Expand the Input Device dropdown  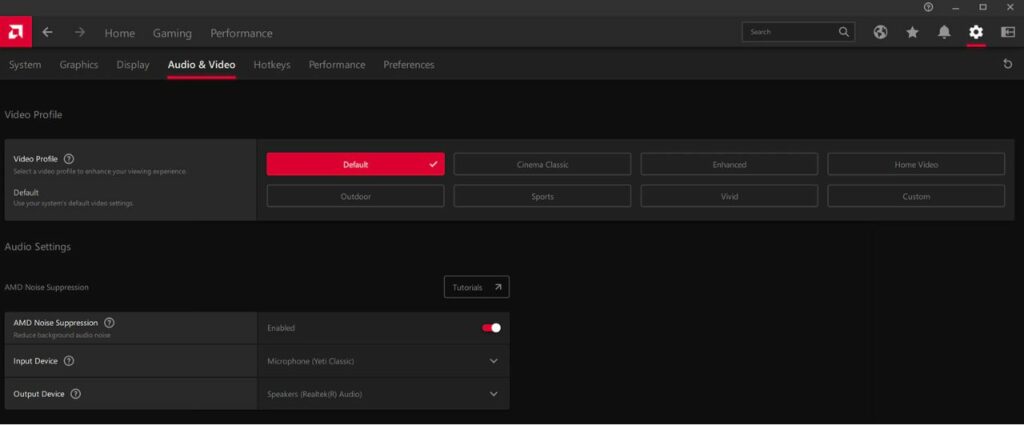[494, 361]
